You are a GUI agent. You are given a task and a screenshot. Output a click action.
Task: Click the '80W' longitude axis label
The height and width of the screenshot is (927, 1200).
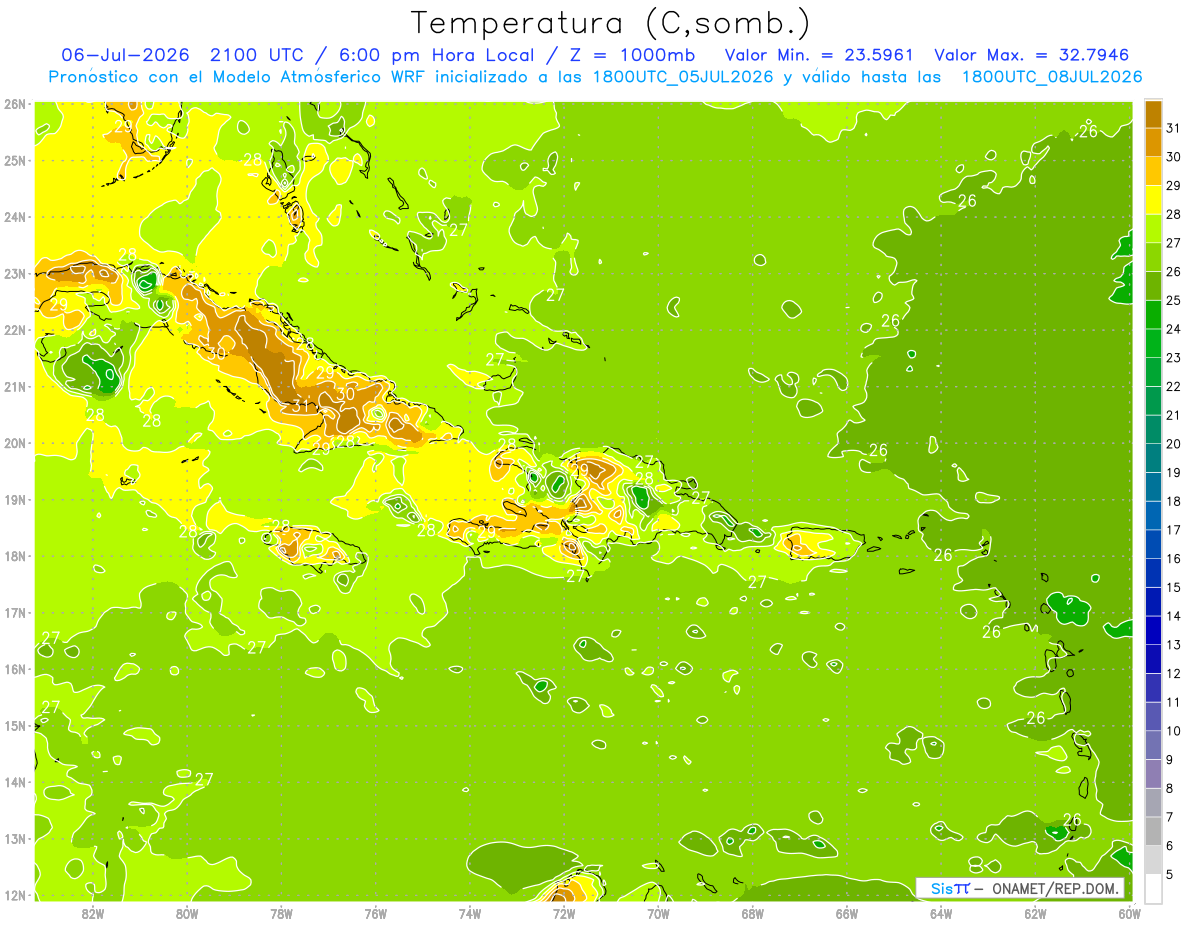187,913
